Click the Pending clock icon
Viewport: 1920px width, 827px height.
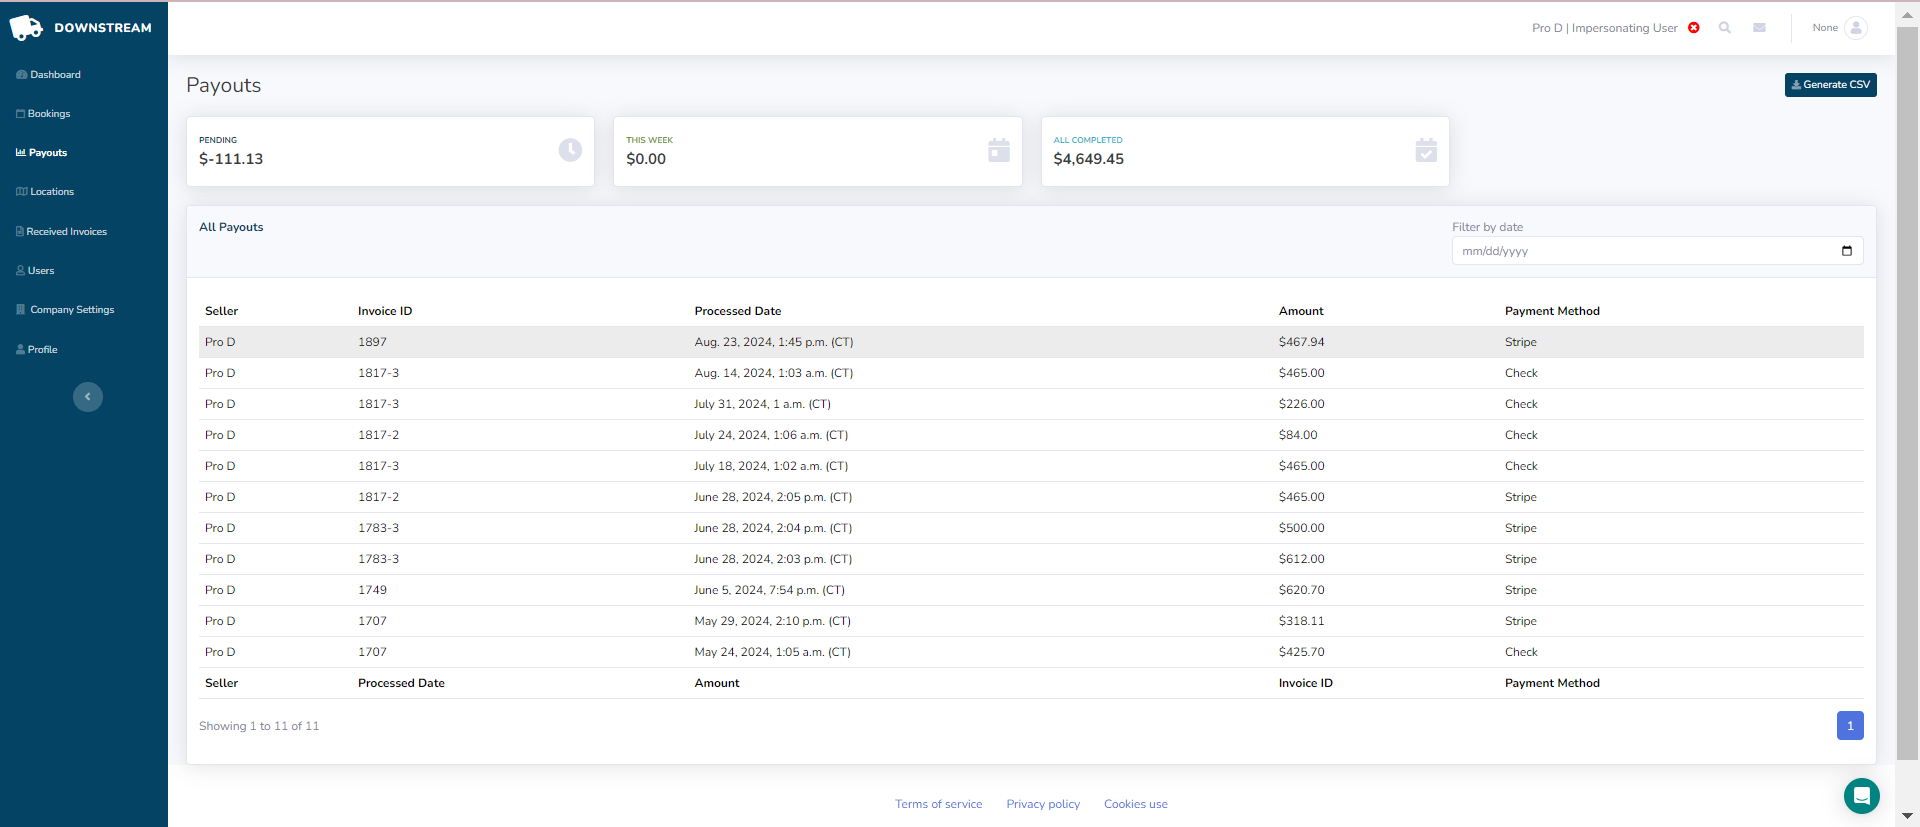[570, 150]
